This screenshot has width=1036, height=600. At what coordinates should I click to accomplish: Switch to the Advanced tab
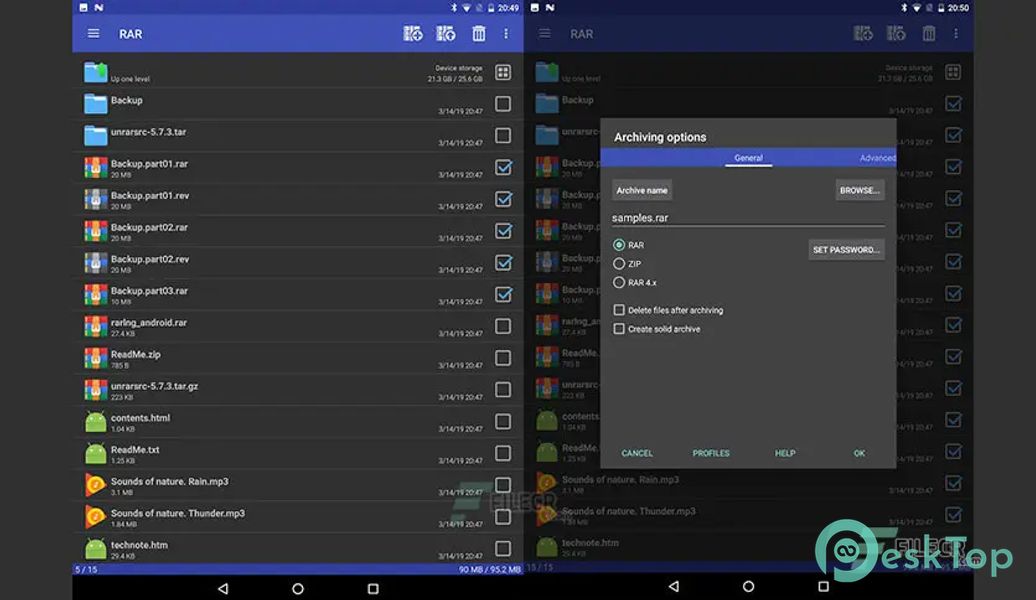(877, 158)
